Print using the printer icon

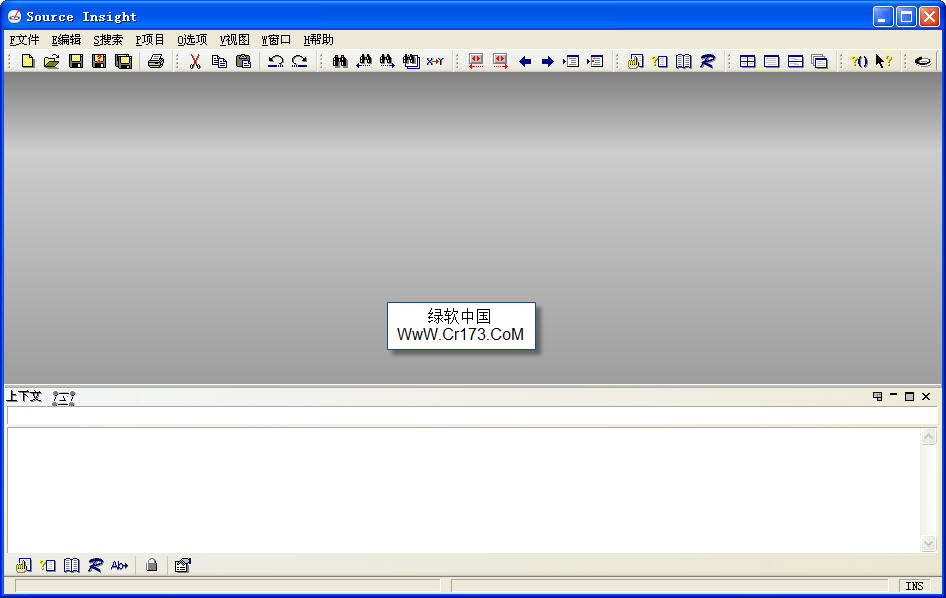156,61
